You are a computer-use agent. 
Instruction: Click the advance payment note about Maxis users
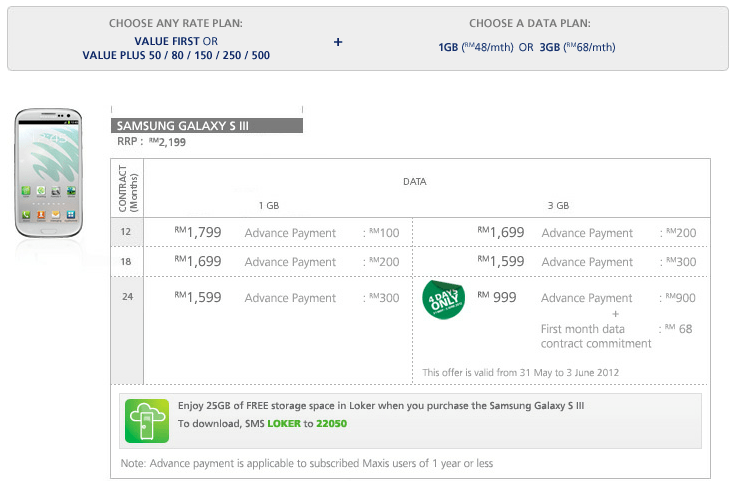(307, 463)
